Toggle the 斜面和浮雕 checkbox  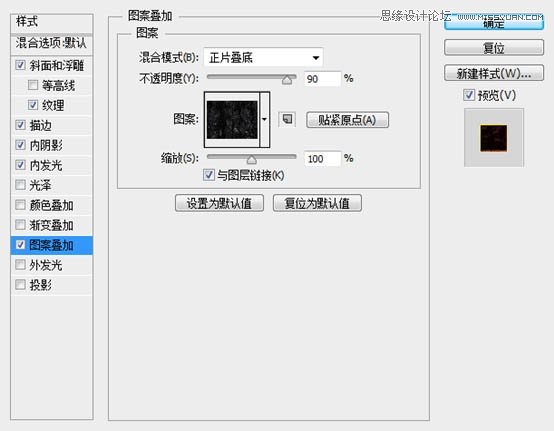point(20,65)
